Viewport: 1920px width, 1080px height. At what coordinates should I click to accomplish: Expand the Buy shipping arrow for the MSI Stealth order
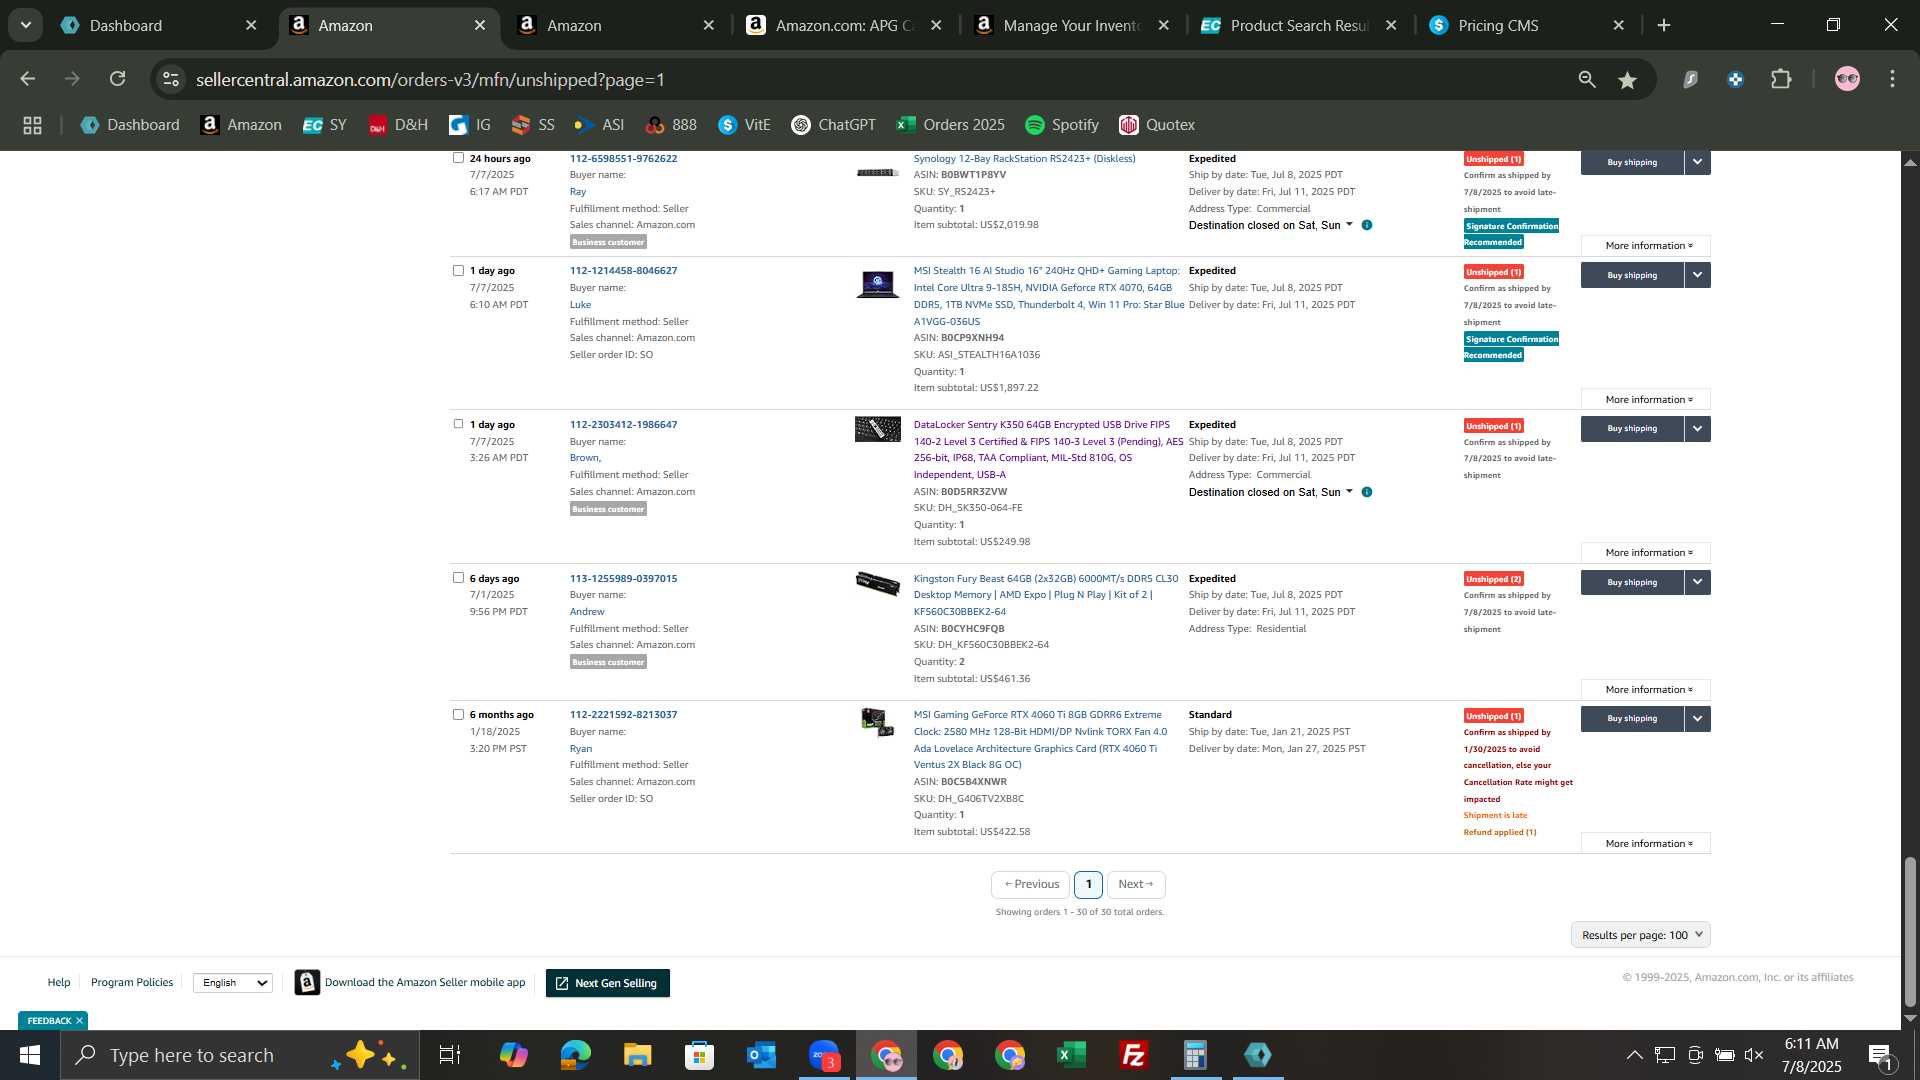[1697, 275]
